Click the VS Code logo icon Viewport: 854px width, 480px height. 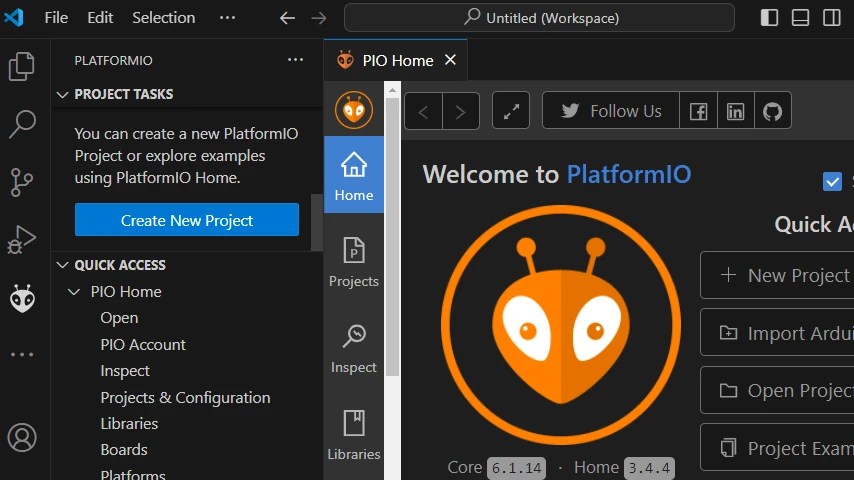pyautogui.click(x=14, y=17)
